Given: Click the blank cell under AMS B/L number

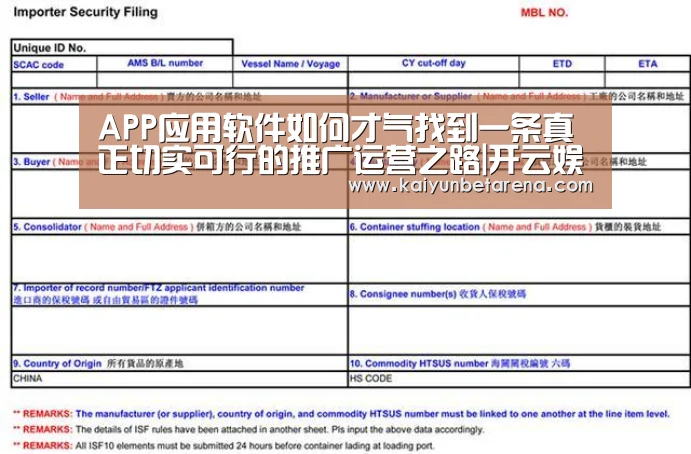Looking at the screenshot, I should point(165,80).
